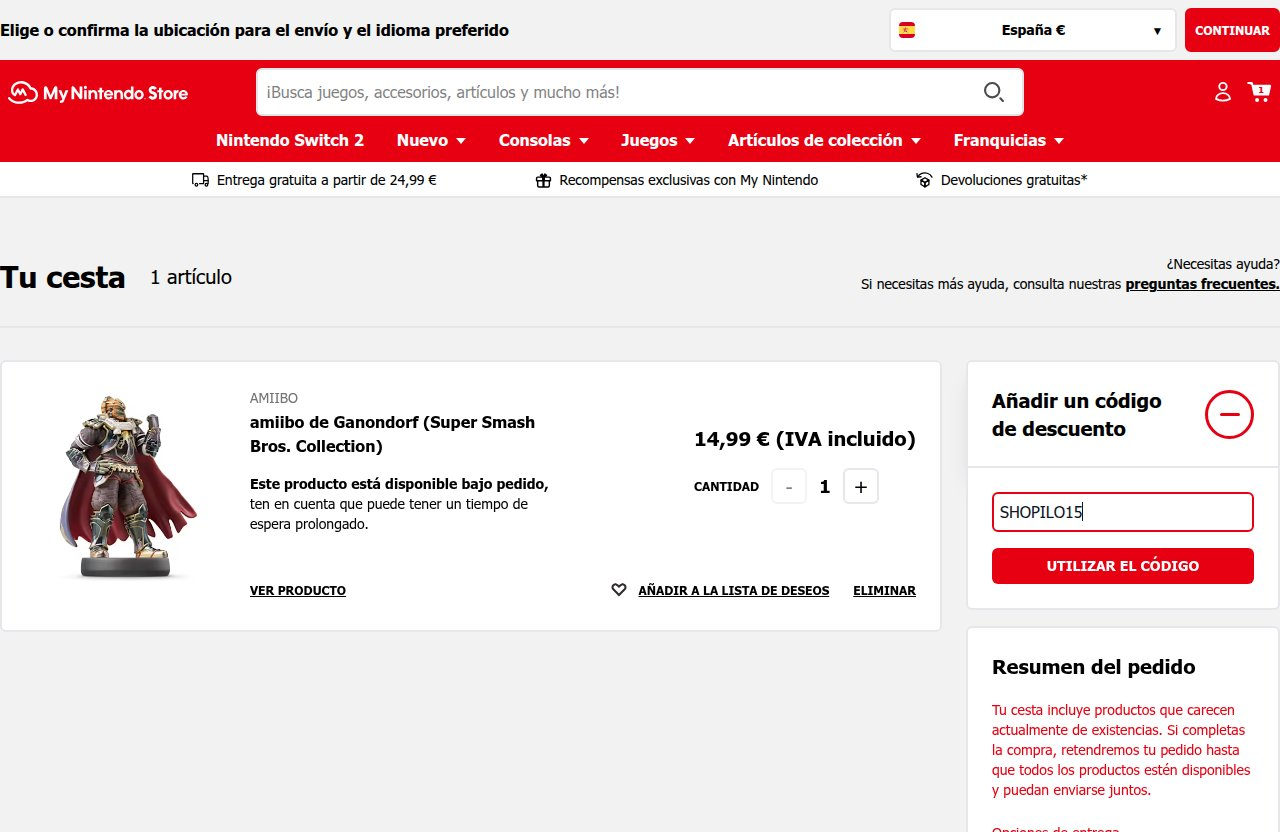Click the 'Resumen del pedido' heading

point(1093,667)
